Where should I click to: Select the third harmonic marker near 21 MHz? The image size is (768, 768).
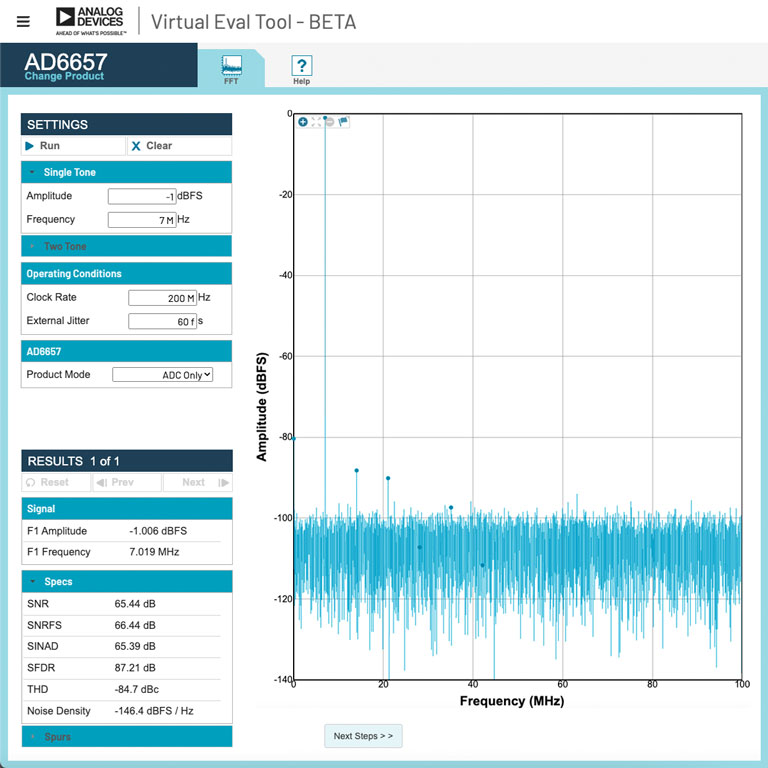pos(388,478)
